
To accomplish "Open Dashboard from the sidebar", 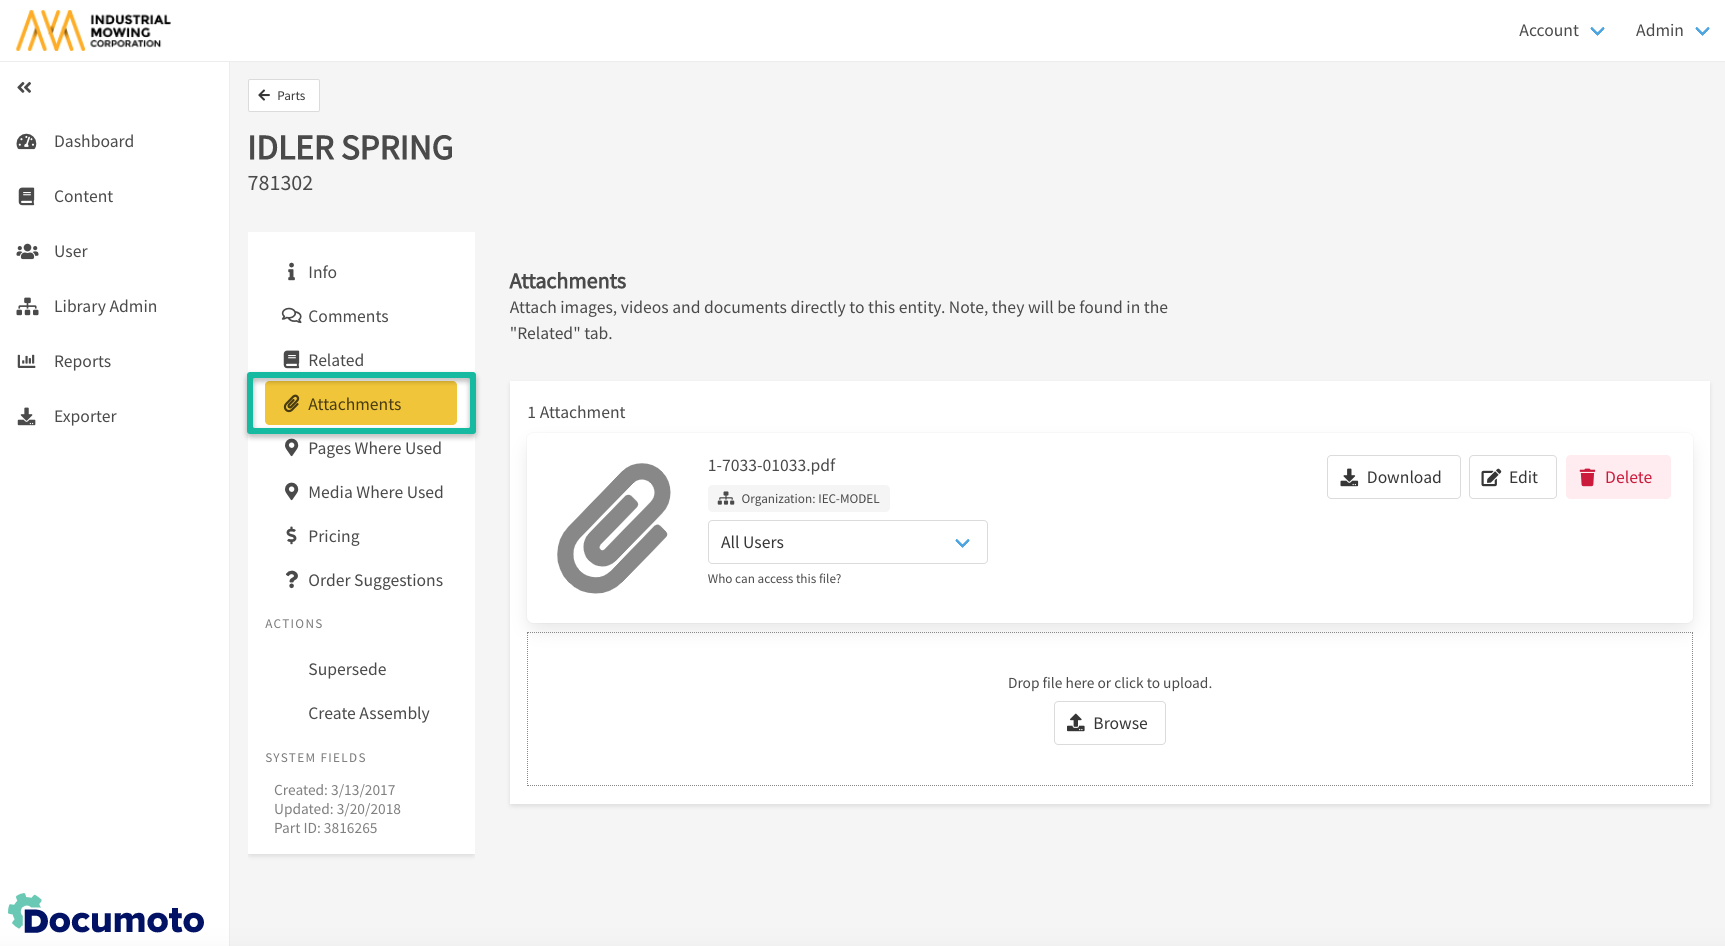I will coord(93,142).
